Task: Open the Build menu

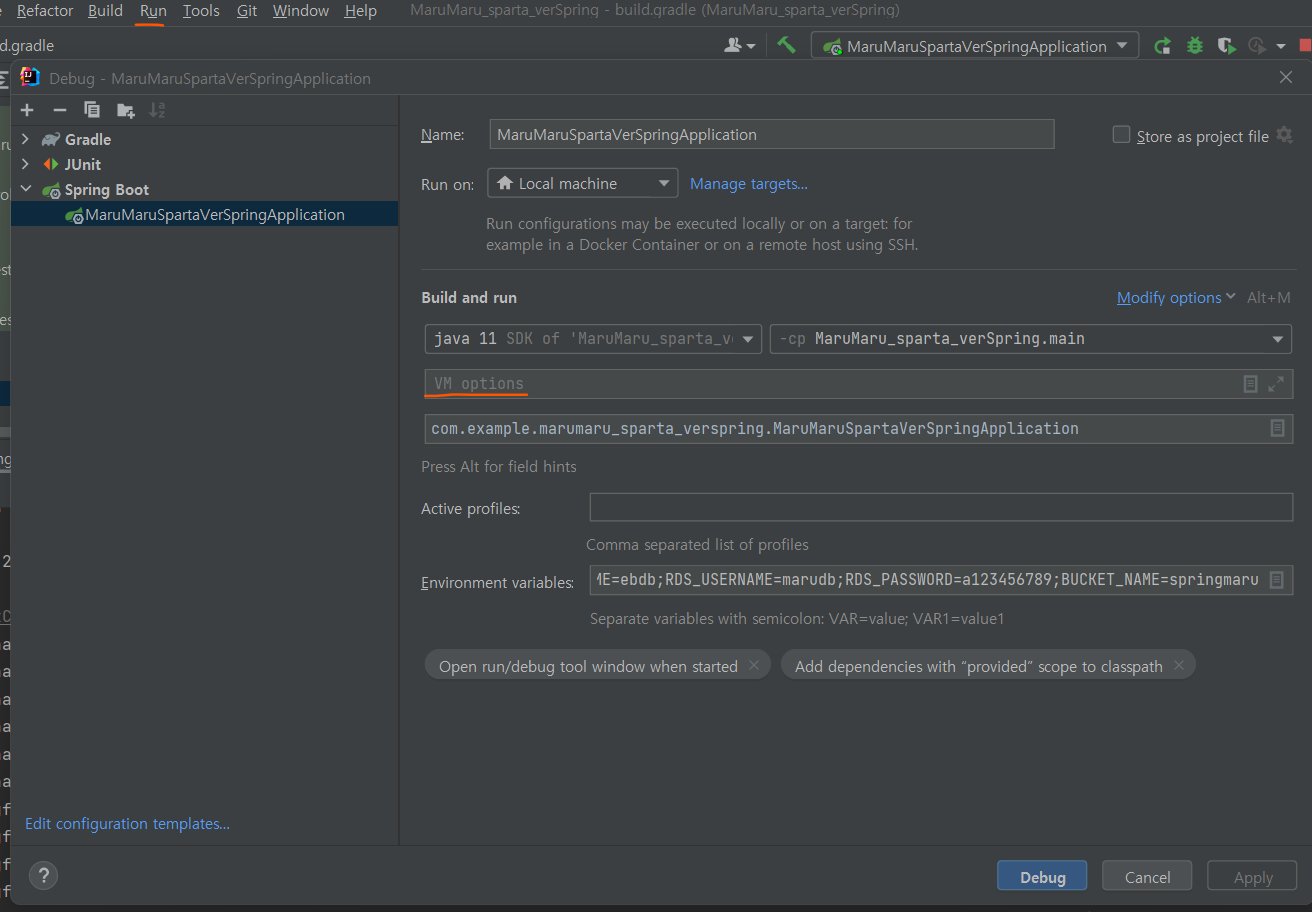Action: (105, 11)
